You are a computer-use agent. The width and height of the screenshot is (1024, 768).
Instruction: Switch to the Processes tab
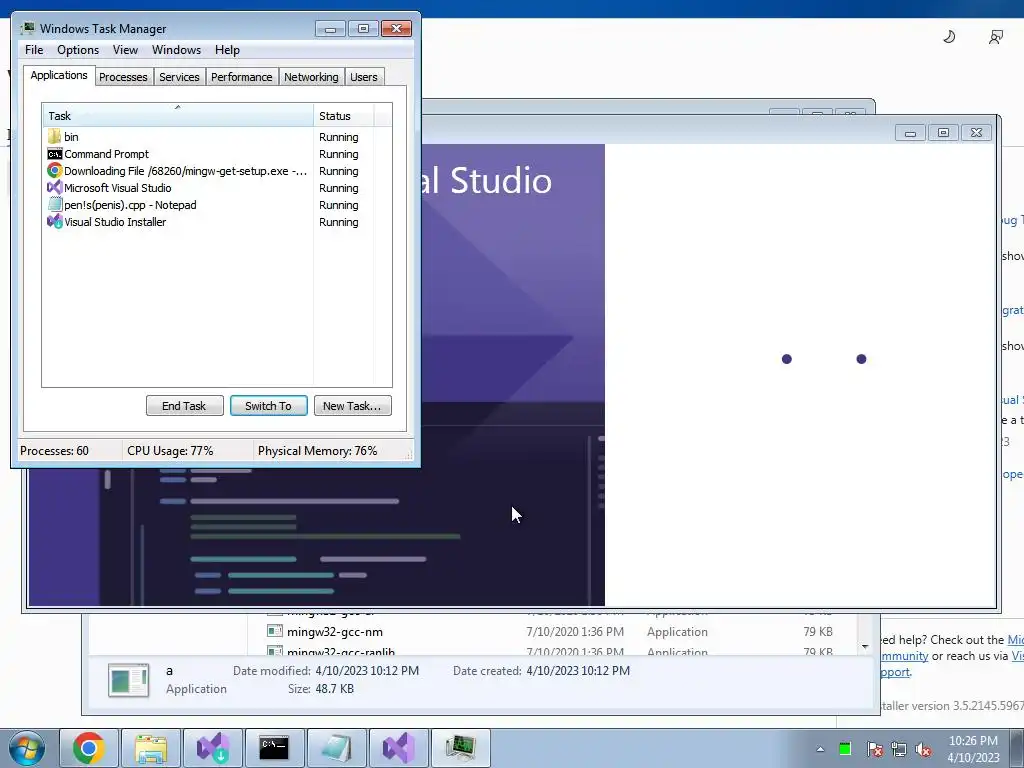(123, 77)
